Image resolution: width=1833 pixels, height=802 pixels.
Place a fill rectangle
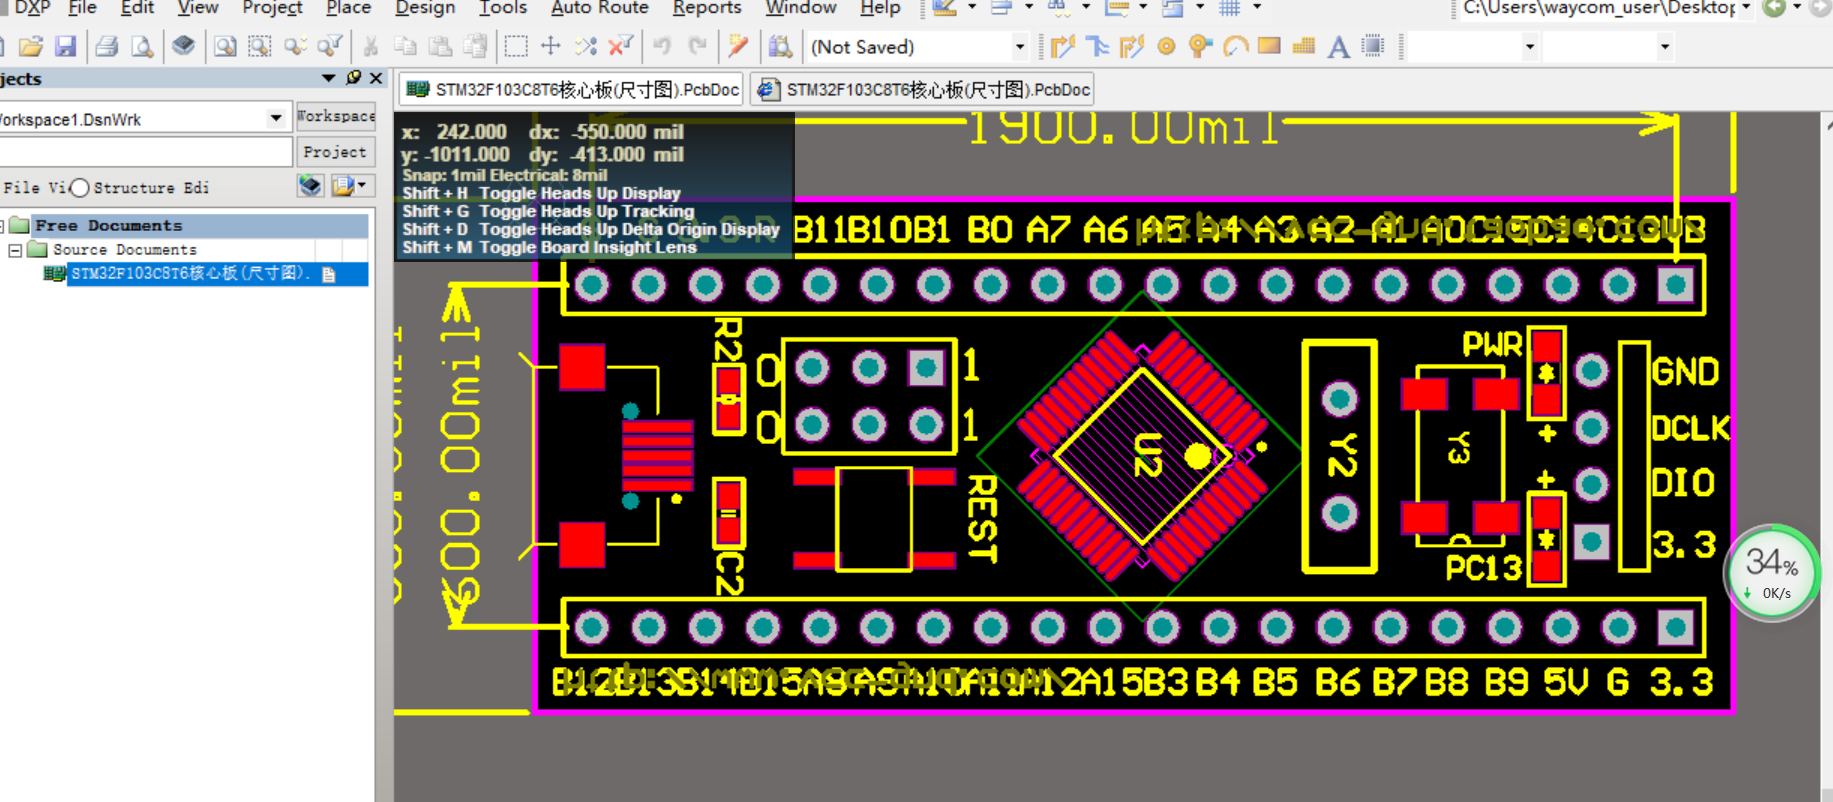coord(1270,47)
